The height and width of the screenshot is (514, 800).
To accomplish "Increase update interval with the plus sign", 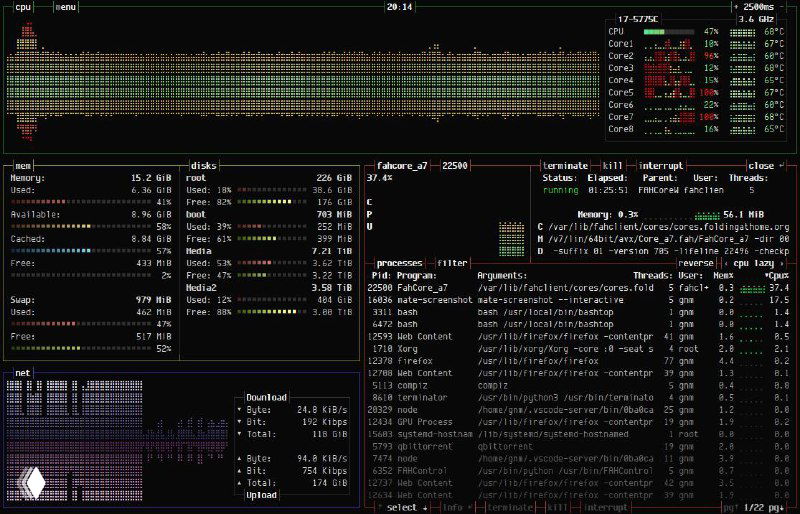I will [736, 7].
